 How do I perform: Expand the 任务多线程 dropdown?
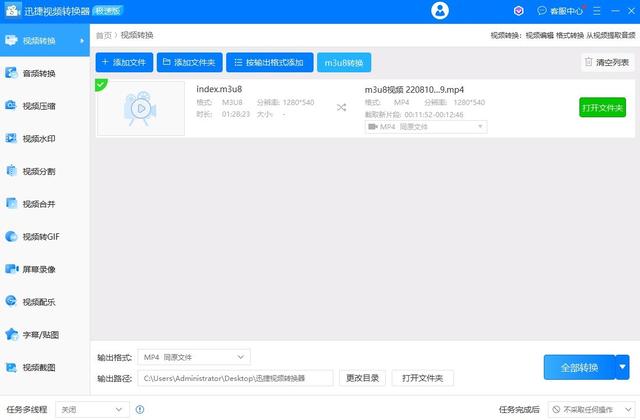pos(92,409)
